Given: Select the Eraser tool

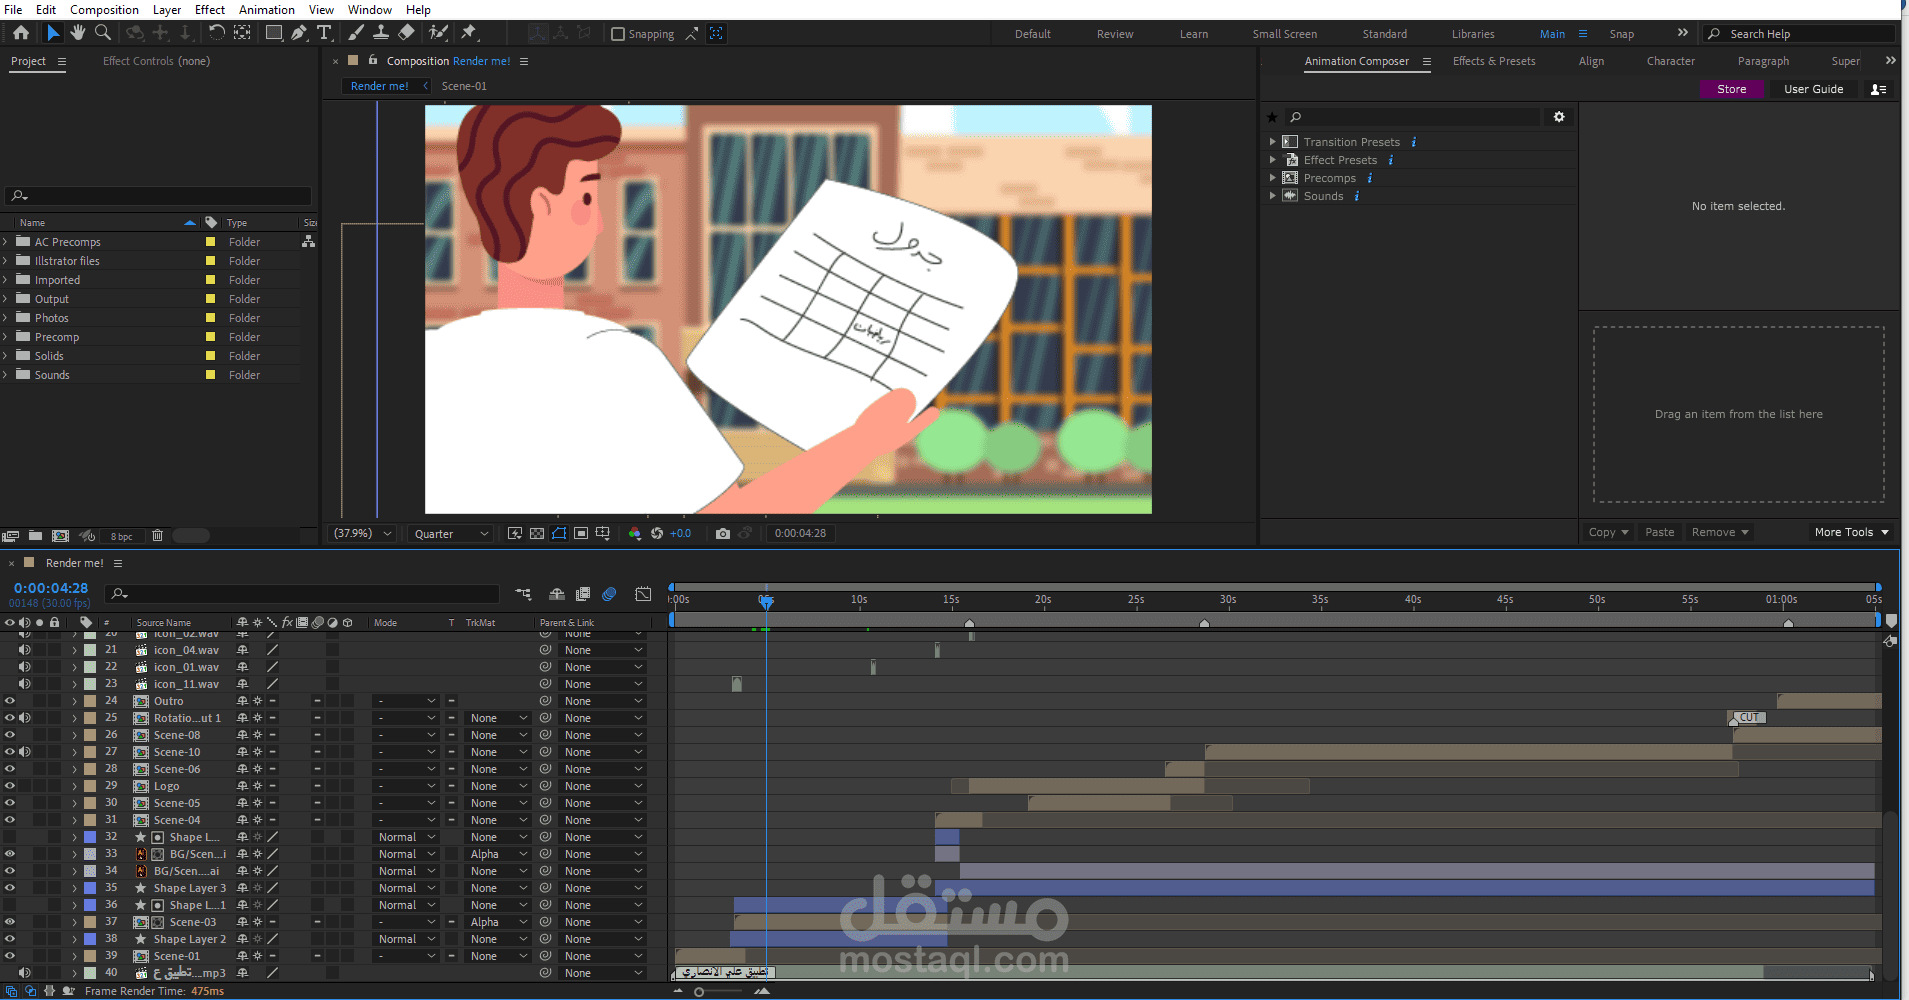Looking at the screenshot, I should [406, 33].
